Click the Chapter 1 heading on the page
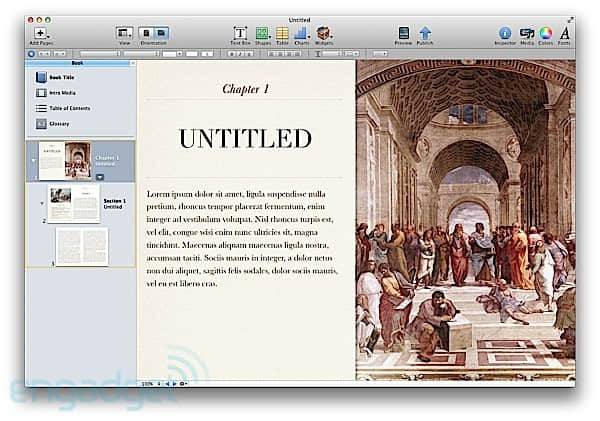Screen dimensions: 600x421 tap(245, 89)
